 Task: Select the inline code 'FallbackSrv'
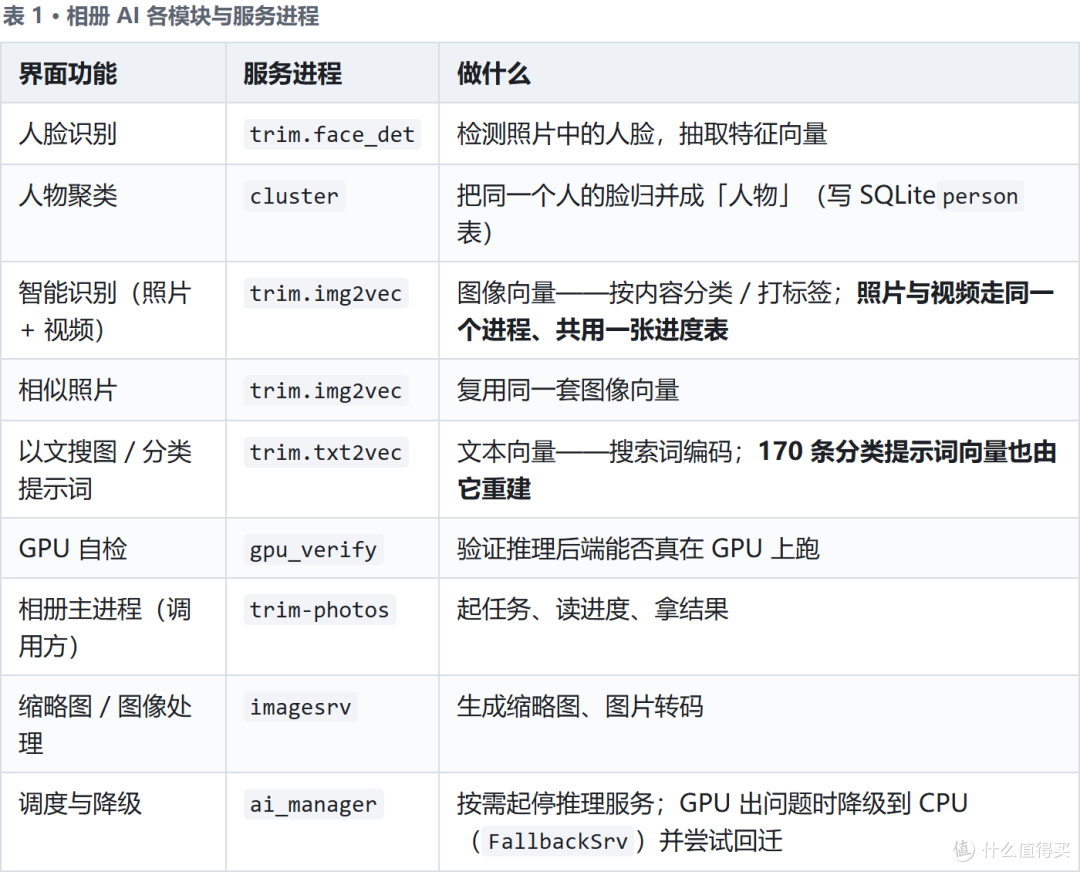click(x=558, y=841)
